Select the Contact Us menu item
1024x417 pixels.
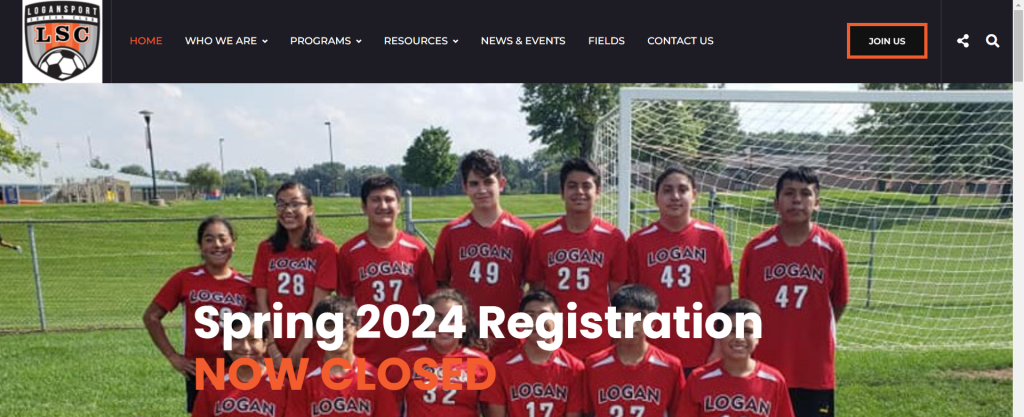point(680,40)
